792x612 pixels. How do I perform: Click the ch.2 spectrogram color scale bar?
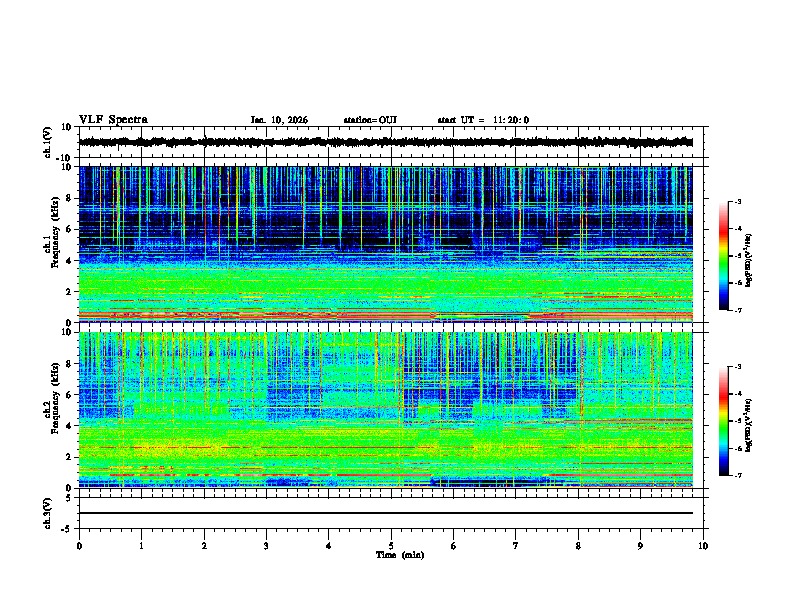point(723,421)
